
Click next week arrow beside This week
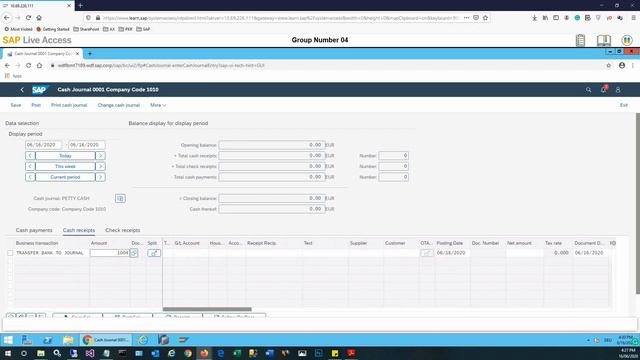coord(100,166)
